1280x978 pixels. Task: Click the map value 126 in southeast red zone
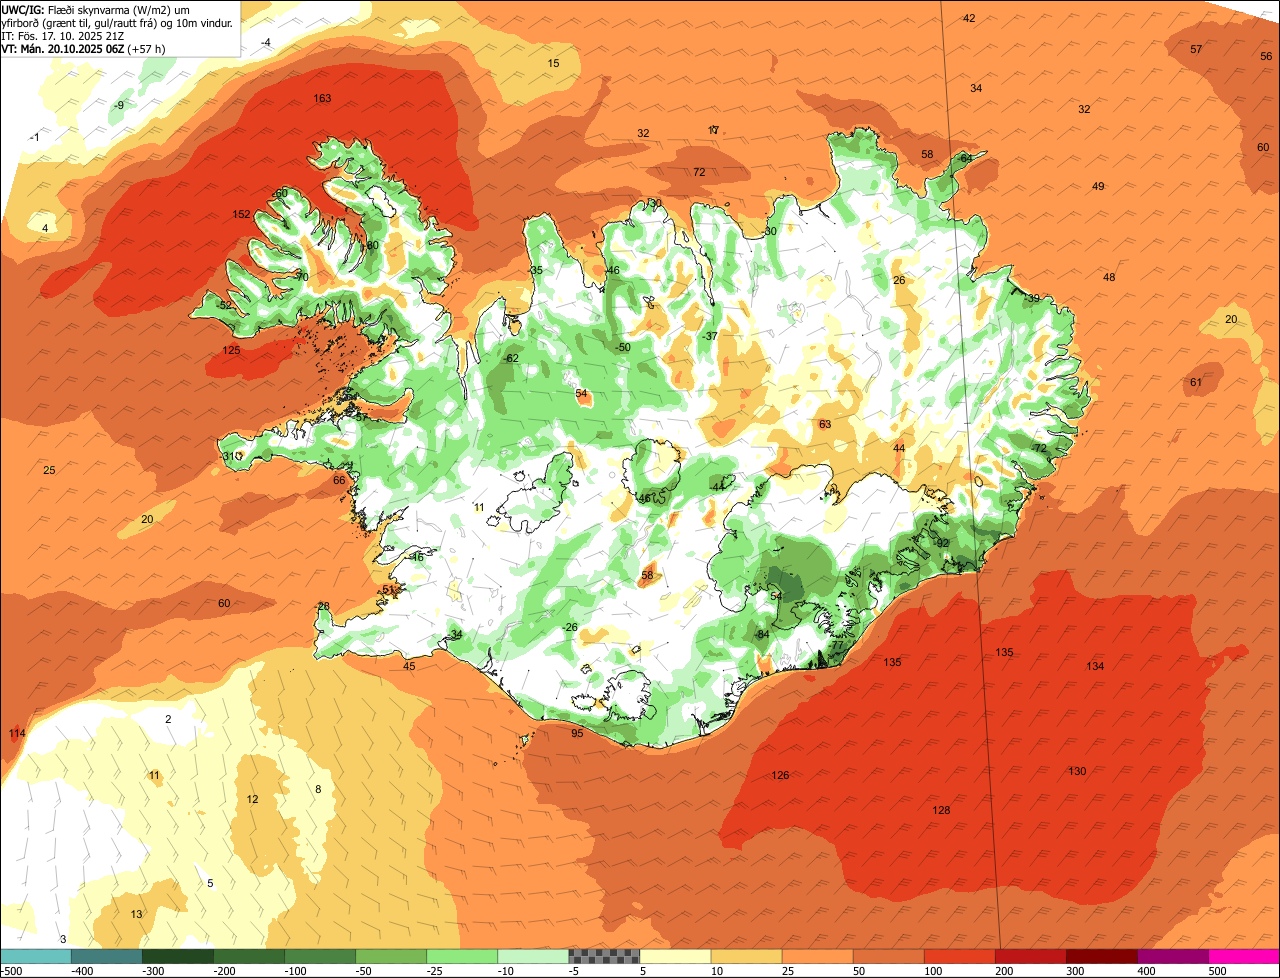(x=781, y=775)
